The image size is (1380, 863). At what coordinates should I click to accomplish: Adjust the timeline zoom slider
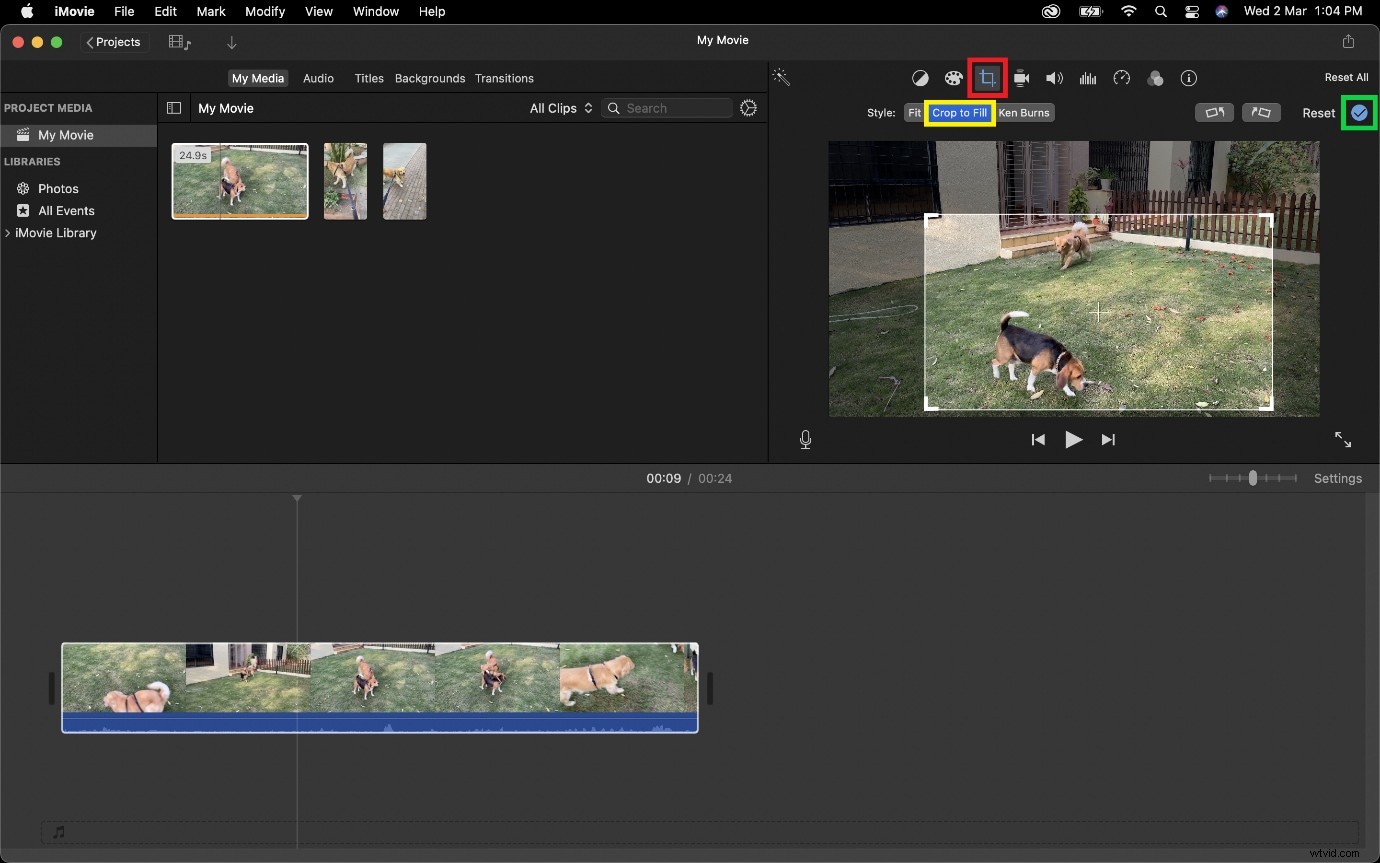[1253, 478]
